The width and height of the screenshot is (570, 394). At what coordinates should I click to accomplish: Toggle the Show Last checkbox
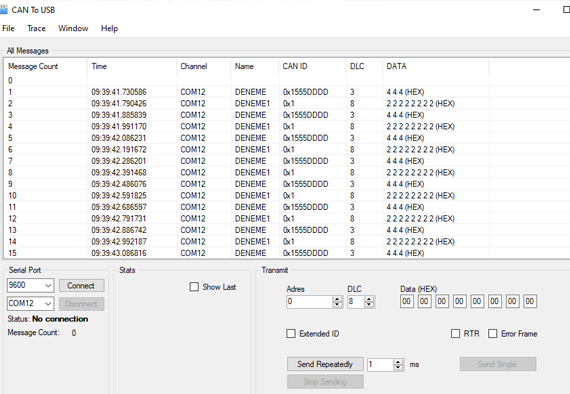[x=194, y=287]
